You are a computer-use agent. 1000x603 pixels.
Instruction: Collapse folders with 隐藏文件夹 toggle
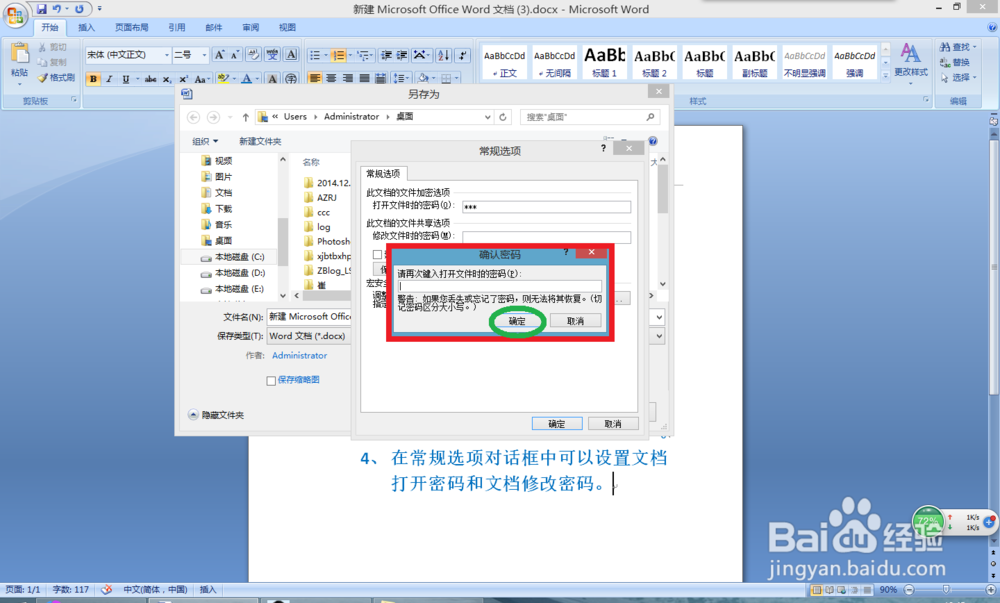pos(216,415)
